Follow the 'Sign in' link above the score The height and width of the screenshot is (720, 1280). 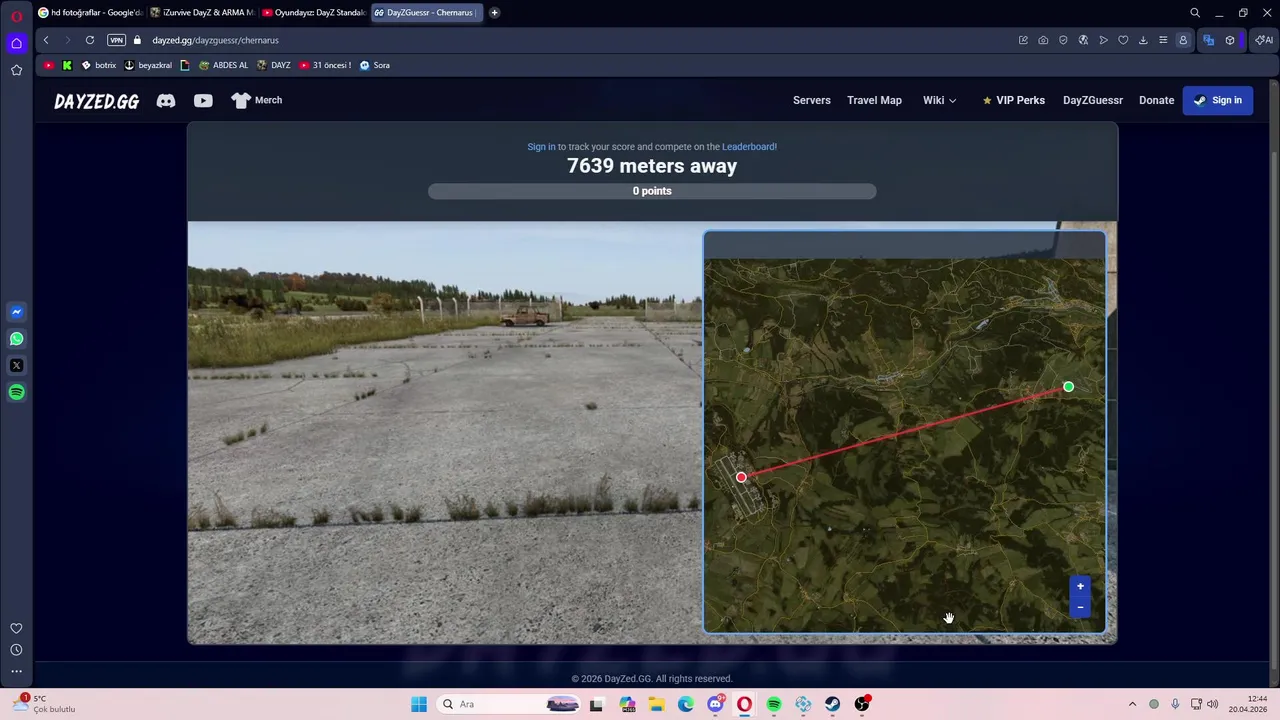[x=541, y=147]
